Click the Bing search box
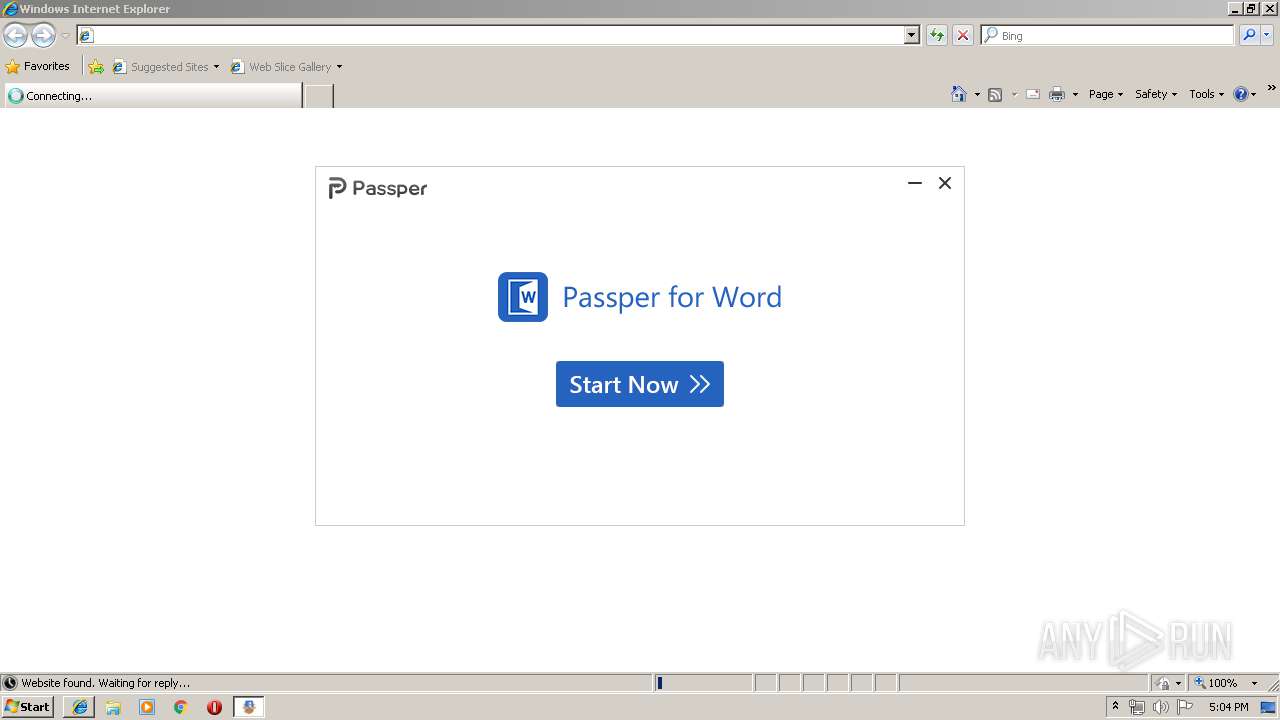Viewport: 1280px width, 720px height. [x=1107, y=35]
